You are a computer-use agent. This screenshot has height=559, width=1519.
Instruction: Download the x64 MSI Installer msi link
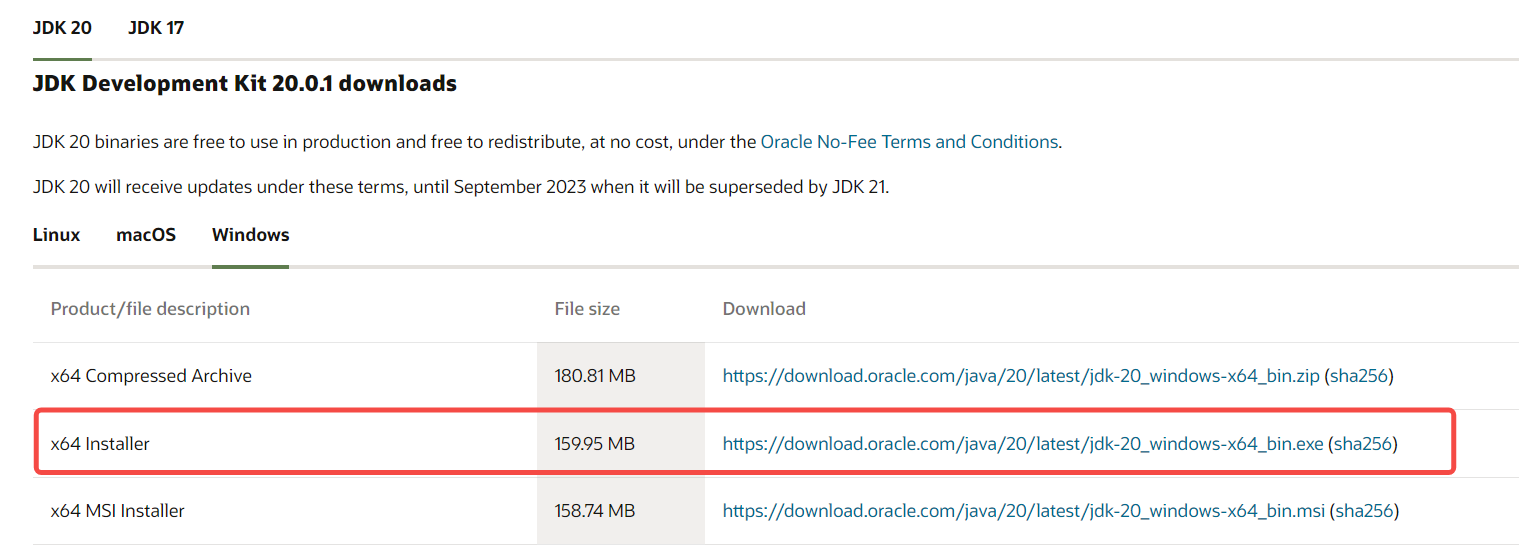1024,510
